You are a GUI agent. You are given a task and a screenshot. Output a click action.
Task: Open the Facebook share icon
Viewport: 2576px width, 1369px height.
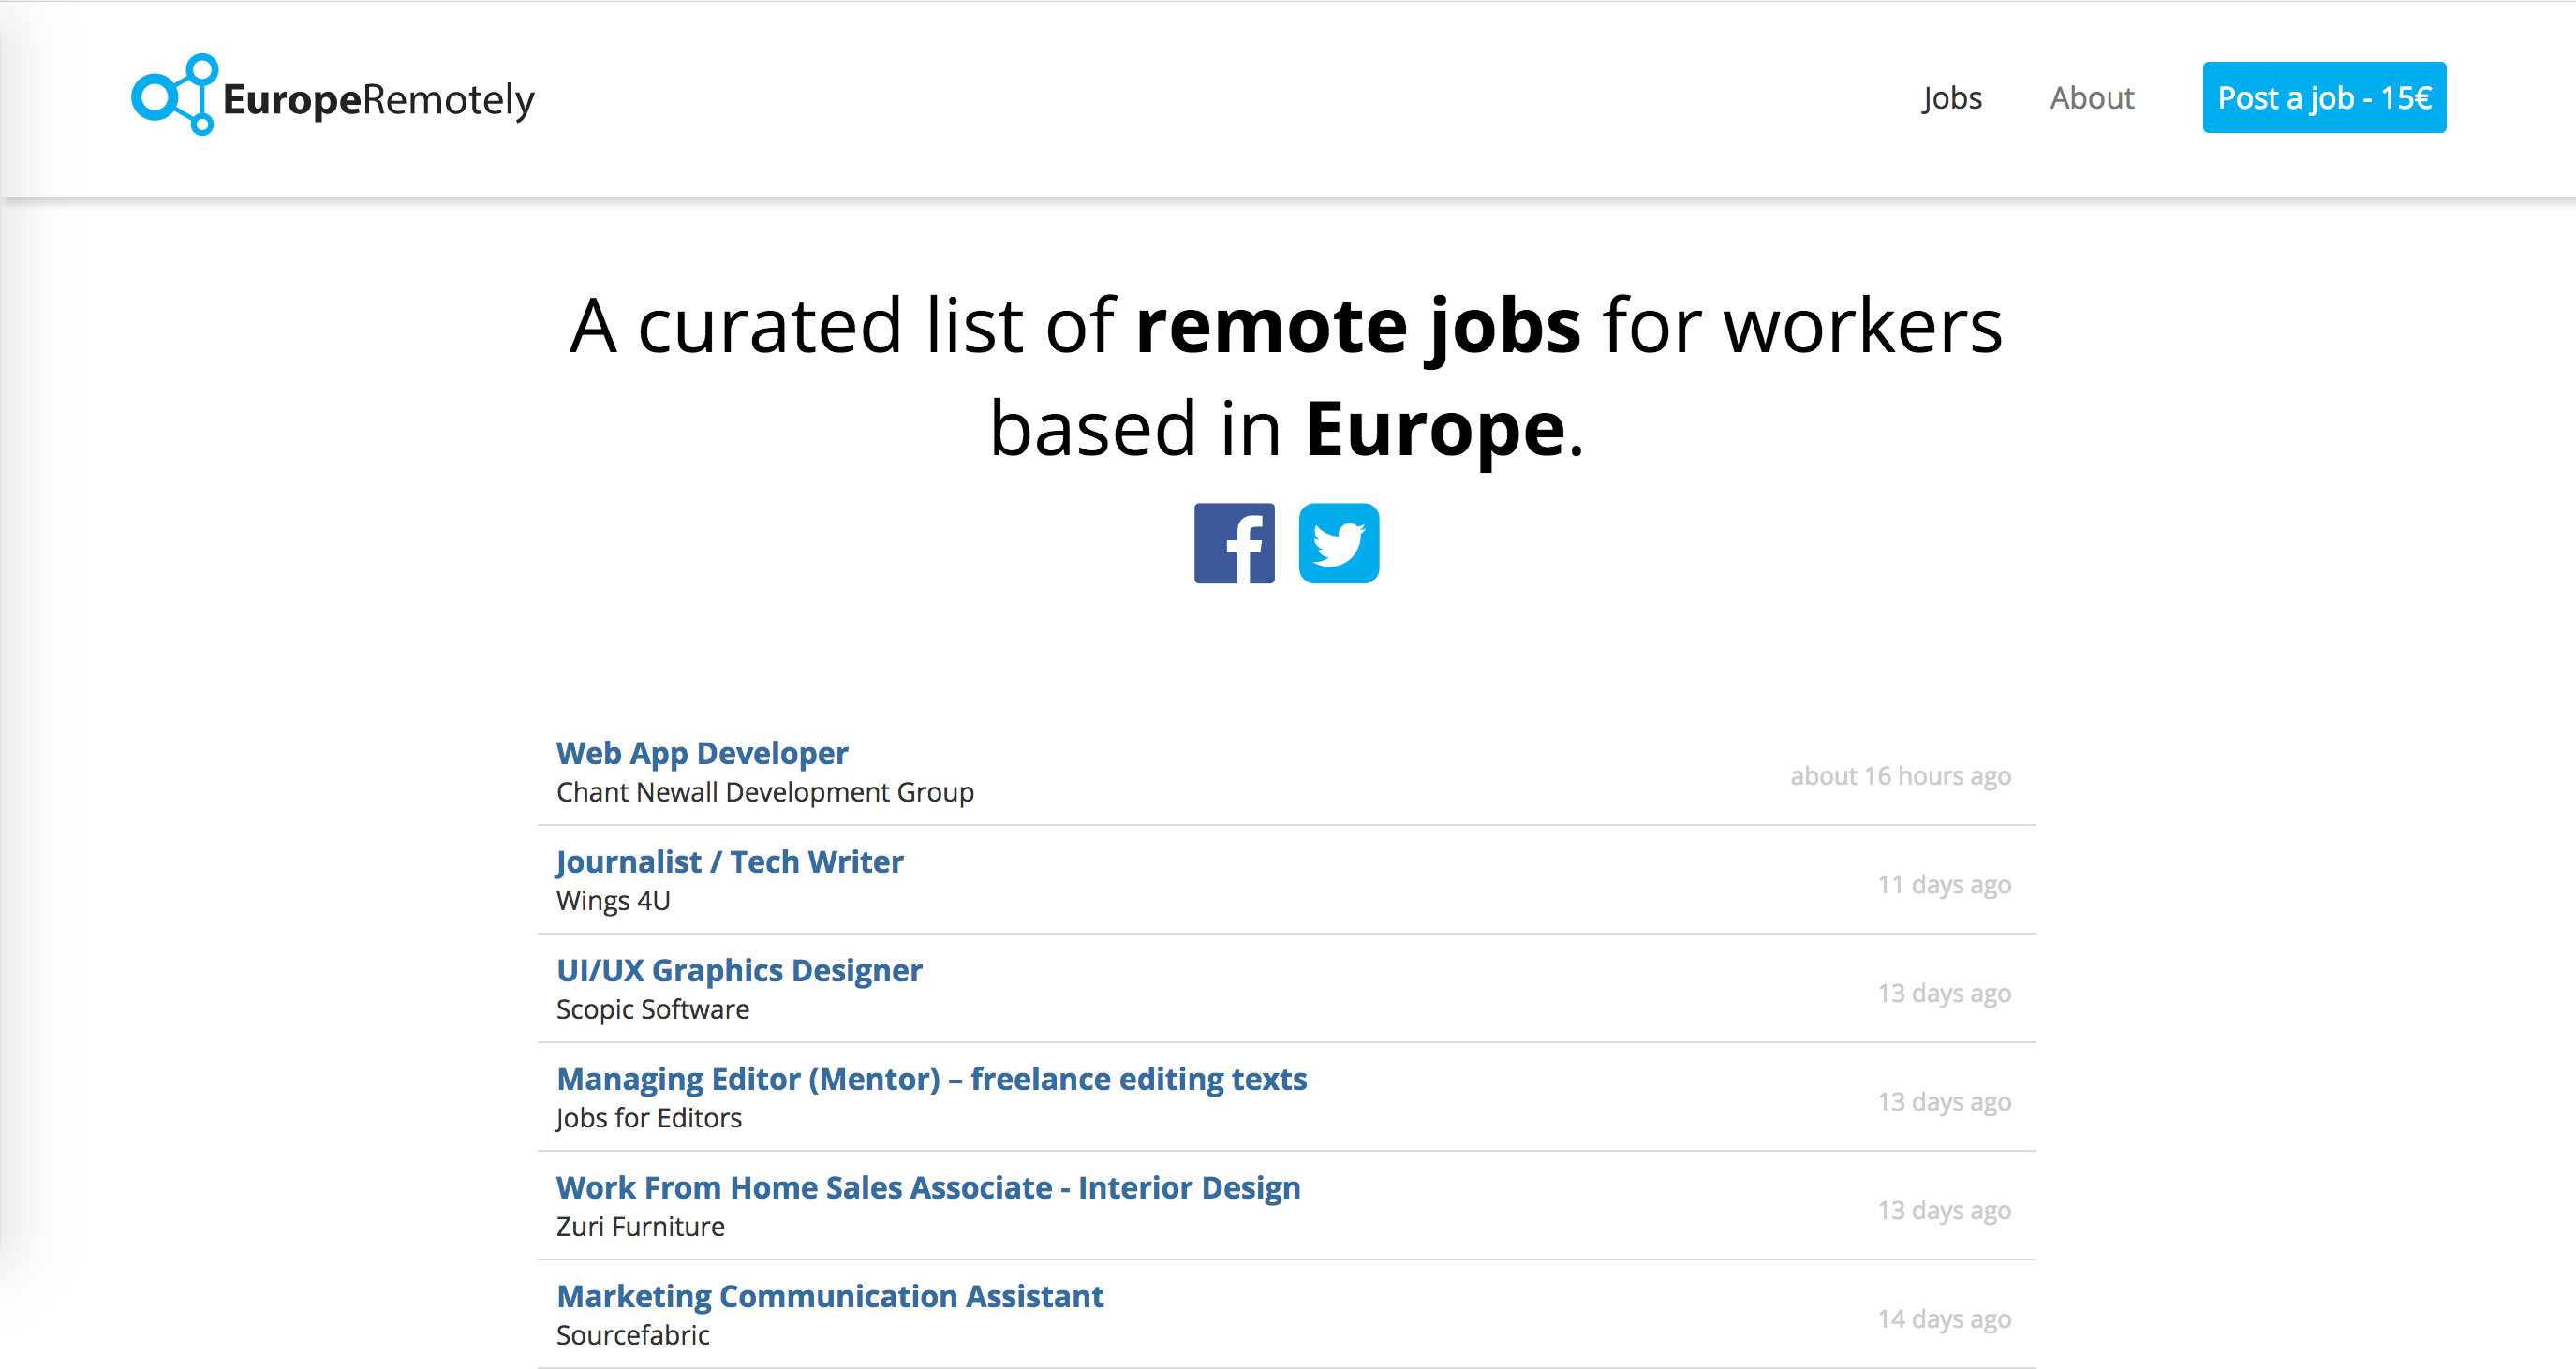[x=1234, y=543]
